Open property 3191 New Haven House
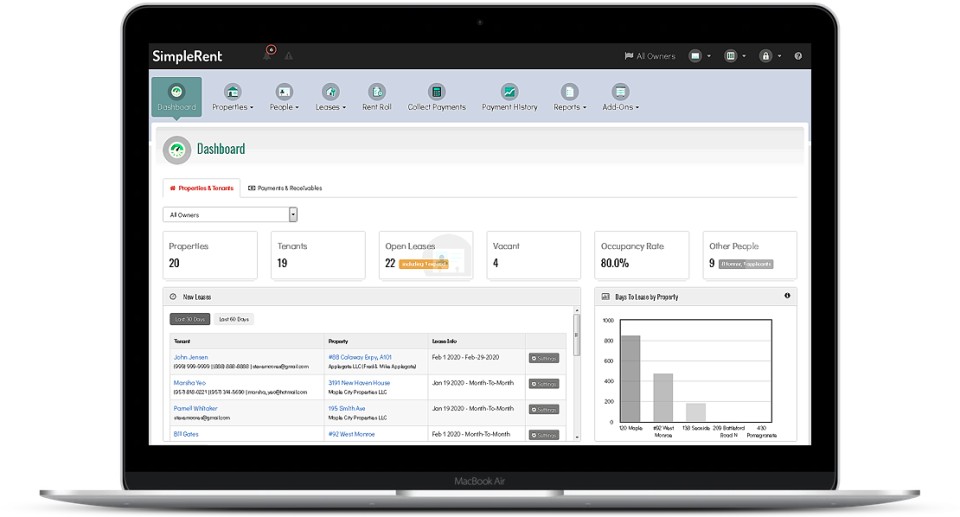960x517 pixels. (x=359, y=383)
